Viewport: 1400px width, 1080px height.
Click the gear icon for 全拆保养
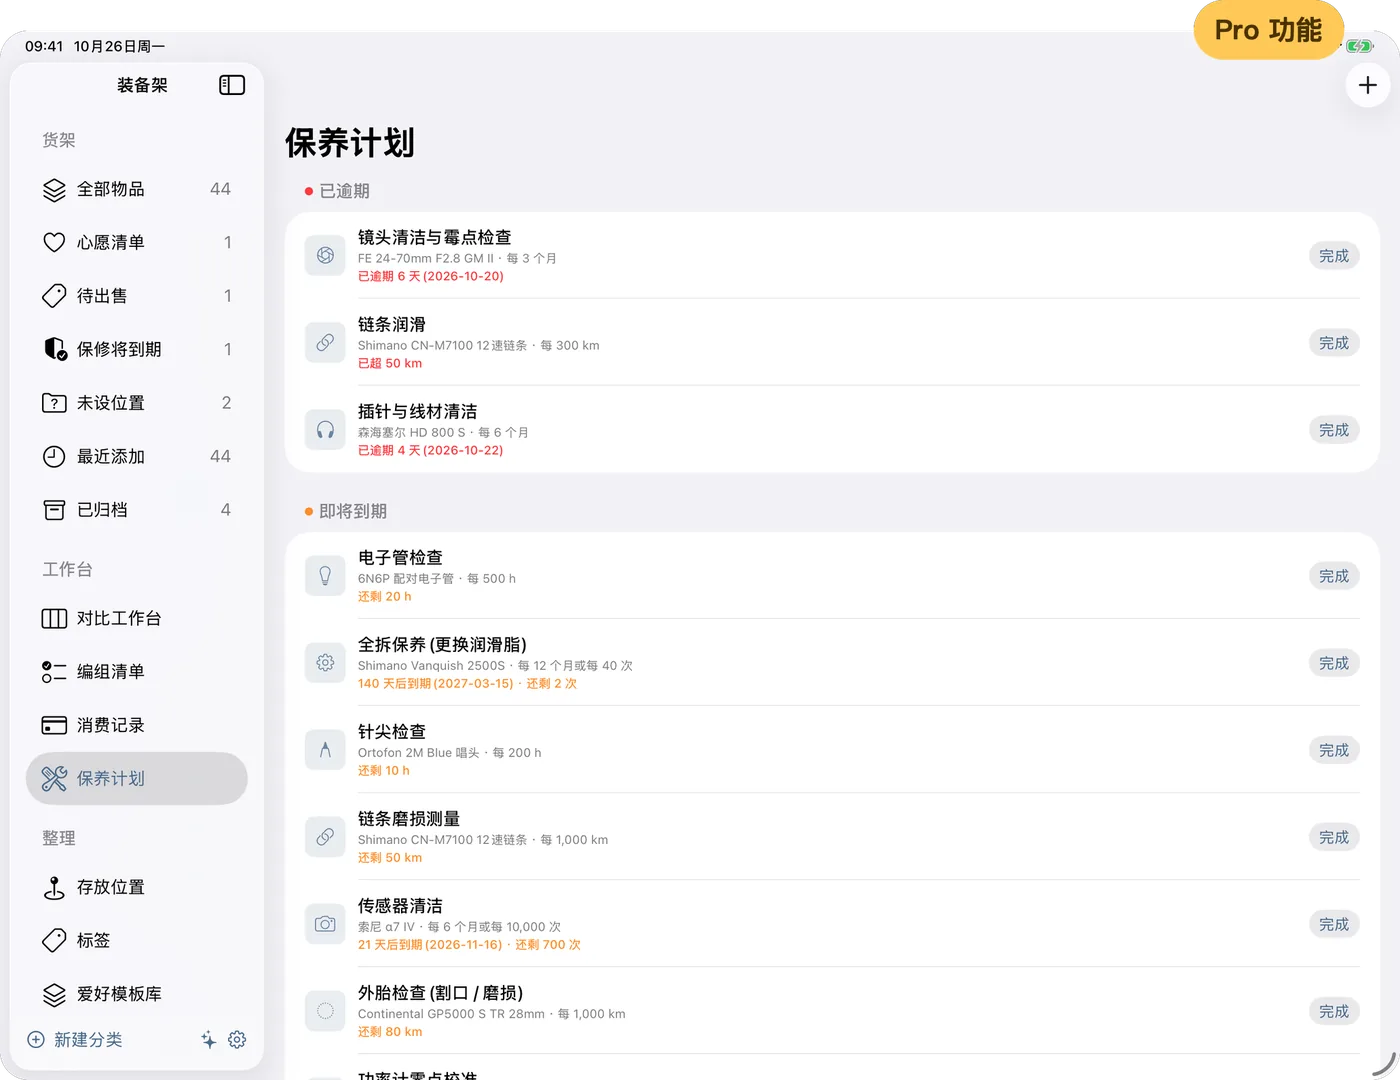coord(325,663)
